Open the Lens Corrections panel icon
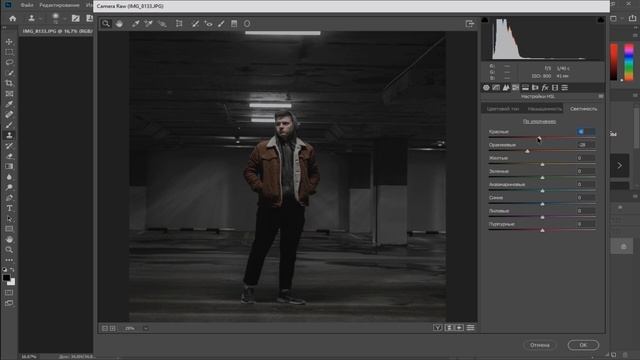 click(x=535, y=87)
